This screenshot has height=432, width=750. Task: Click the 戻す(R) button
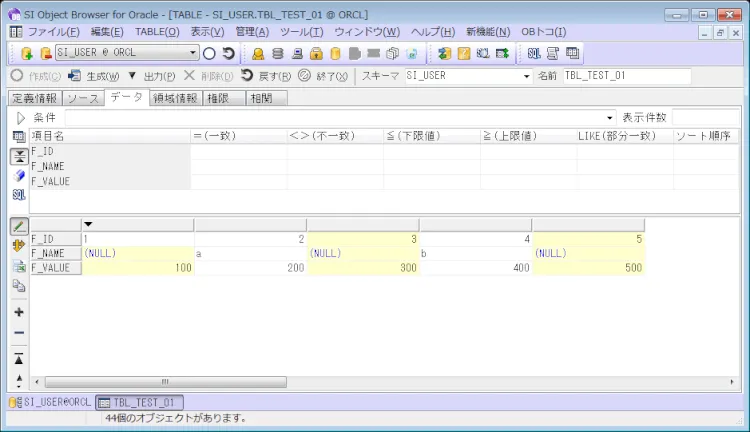(266, 76)
